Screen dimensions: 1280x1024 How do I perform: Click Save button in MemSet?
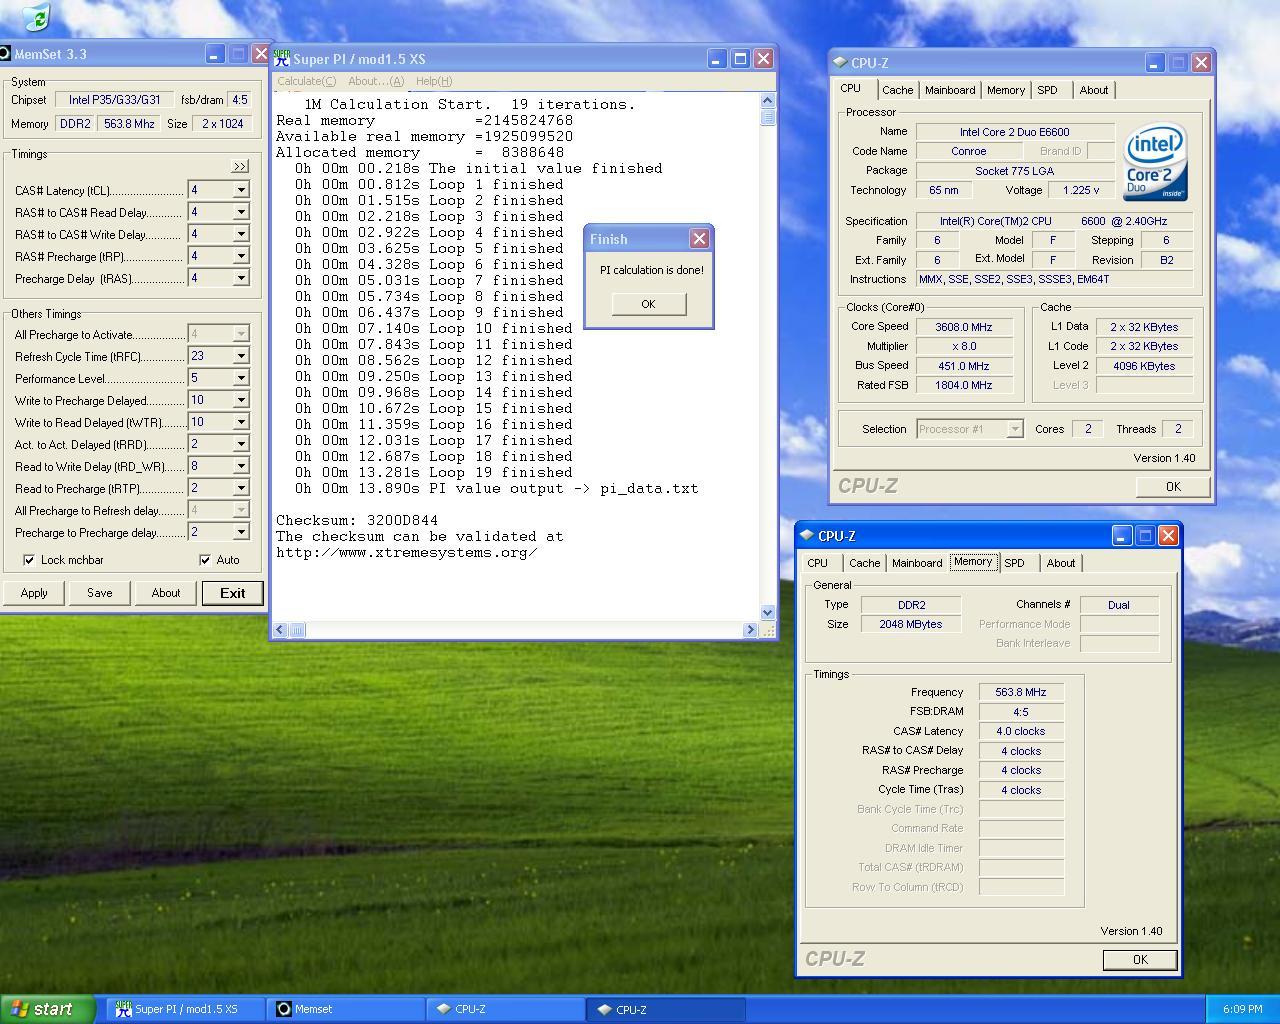coord(100,593)
